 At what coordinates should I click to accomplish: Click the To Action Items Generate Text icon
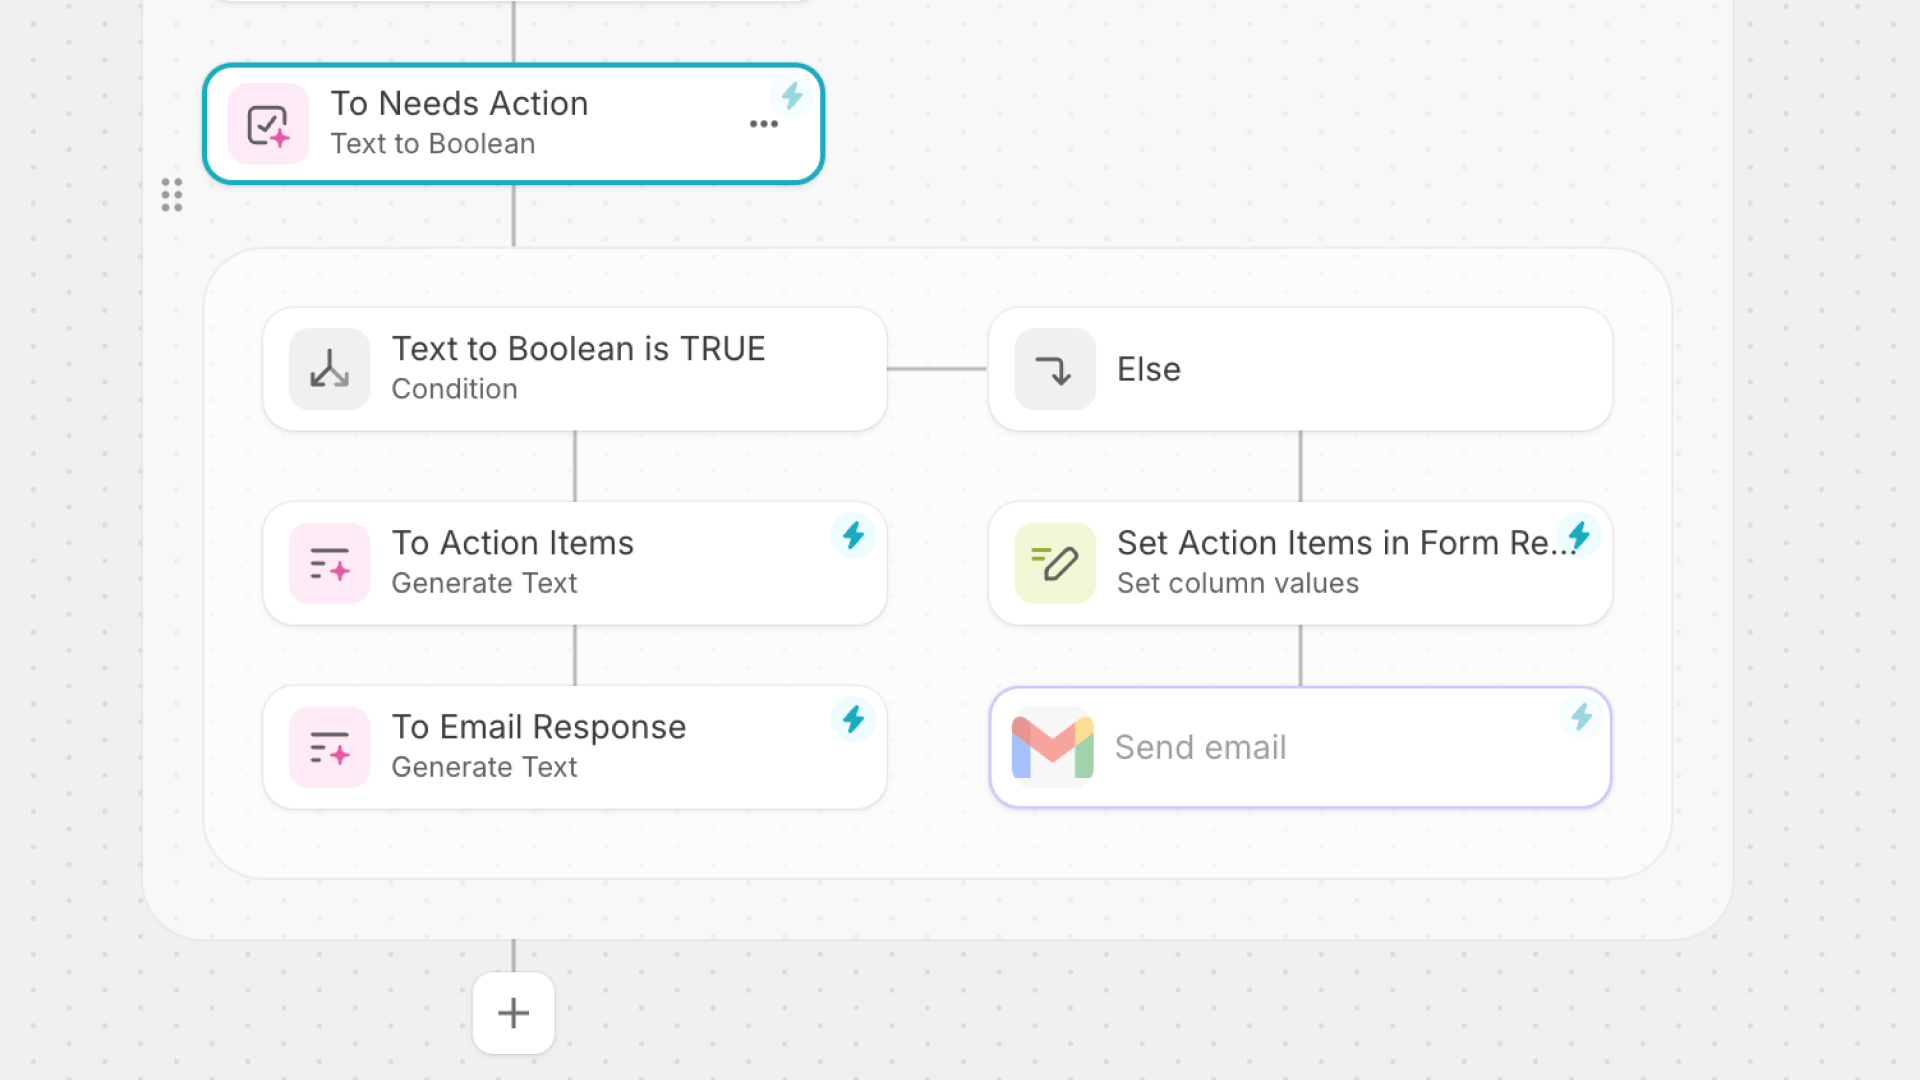(330, 563)
